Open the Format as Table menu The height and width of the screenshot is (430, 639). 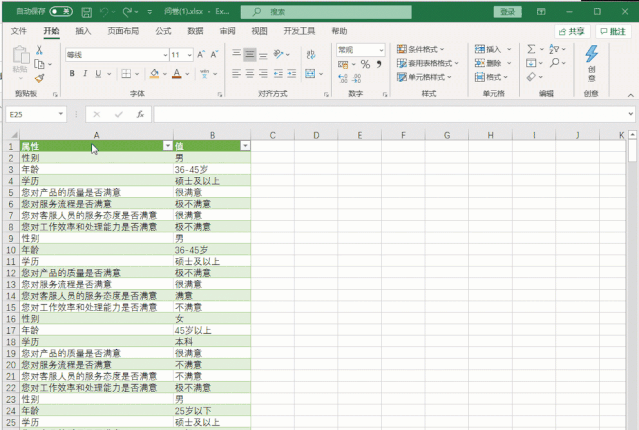[428, 63]
